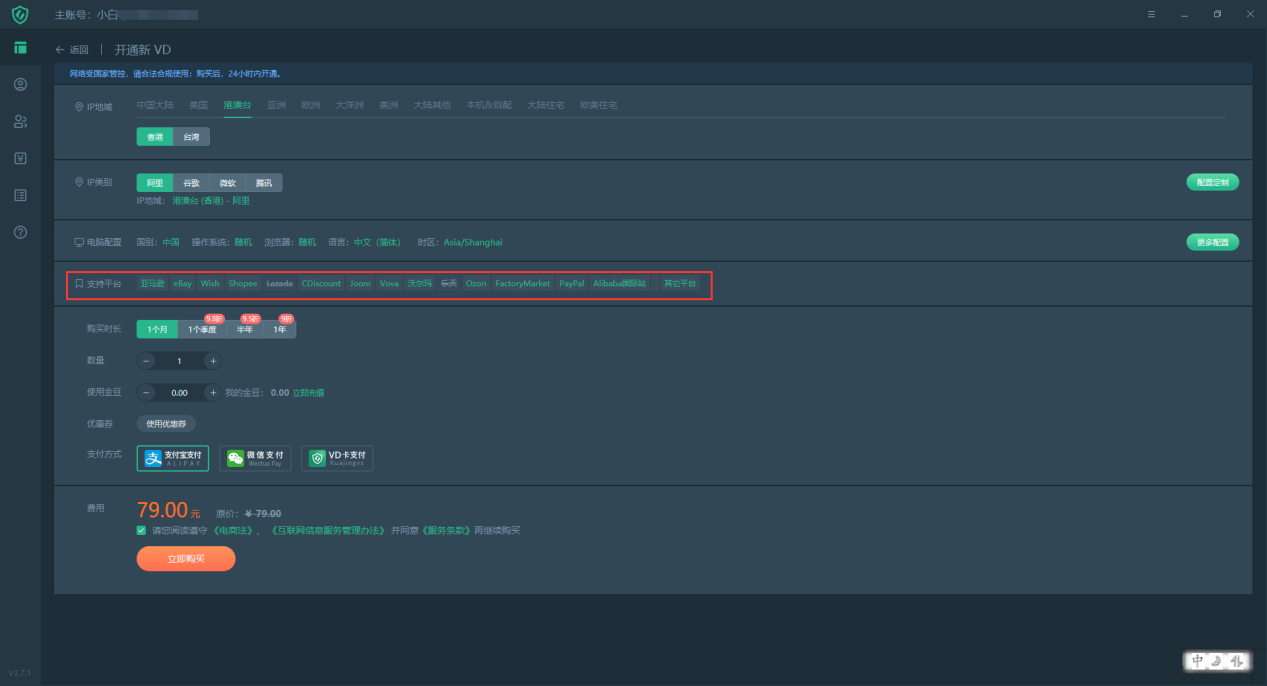Select 微软 IP category
Viewport: 1267px width, 686px height.
pos(228,183)
